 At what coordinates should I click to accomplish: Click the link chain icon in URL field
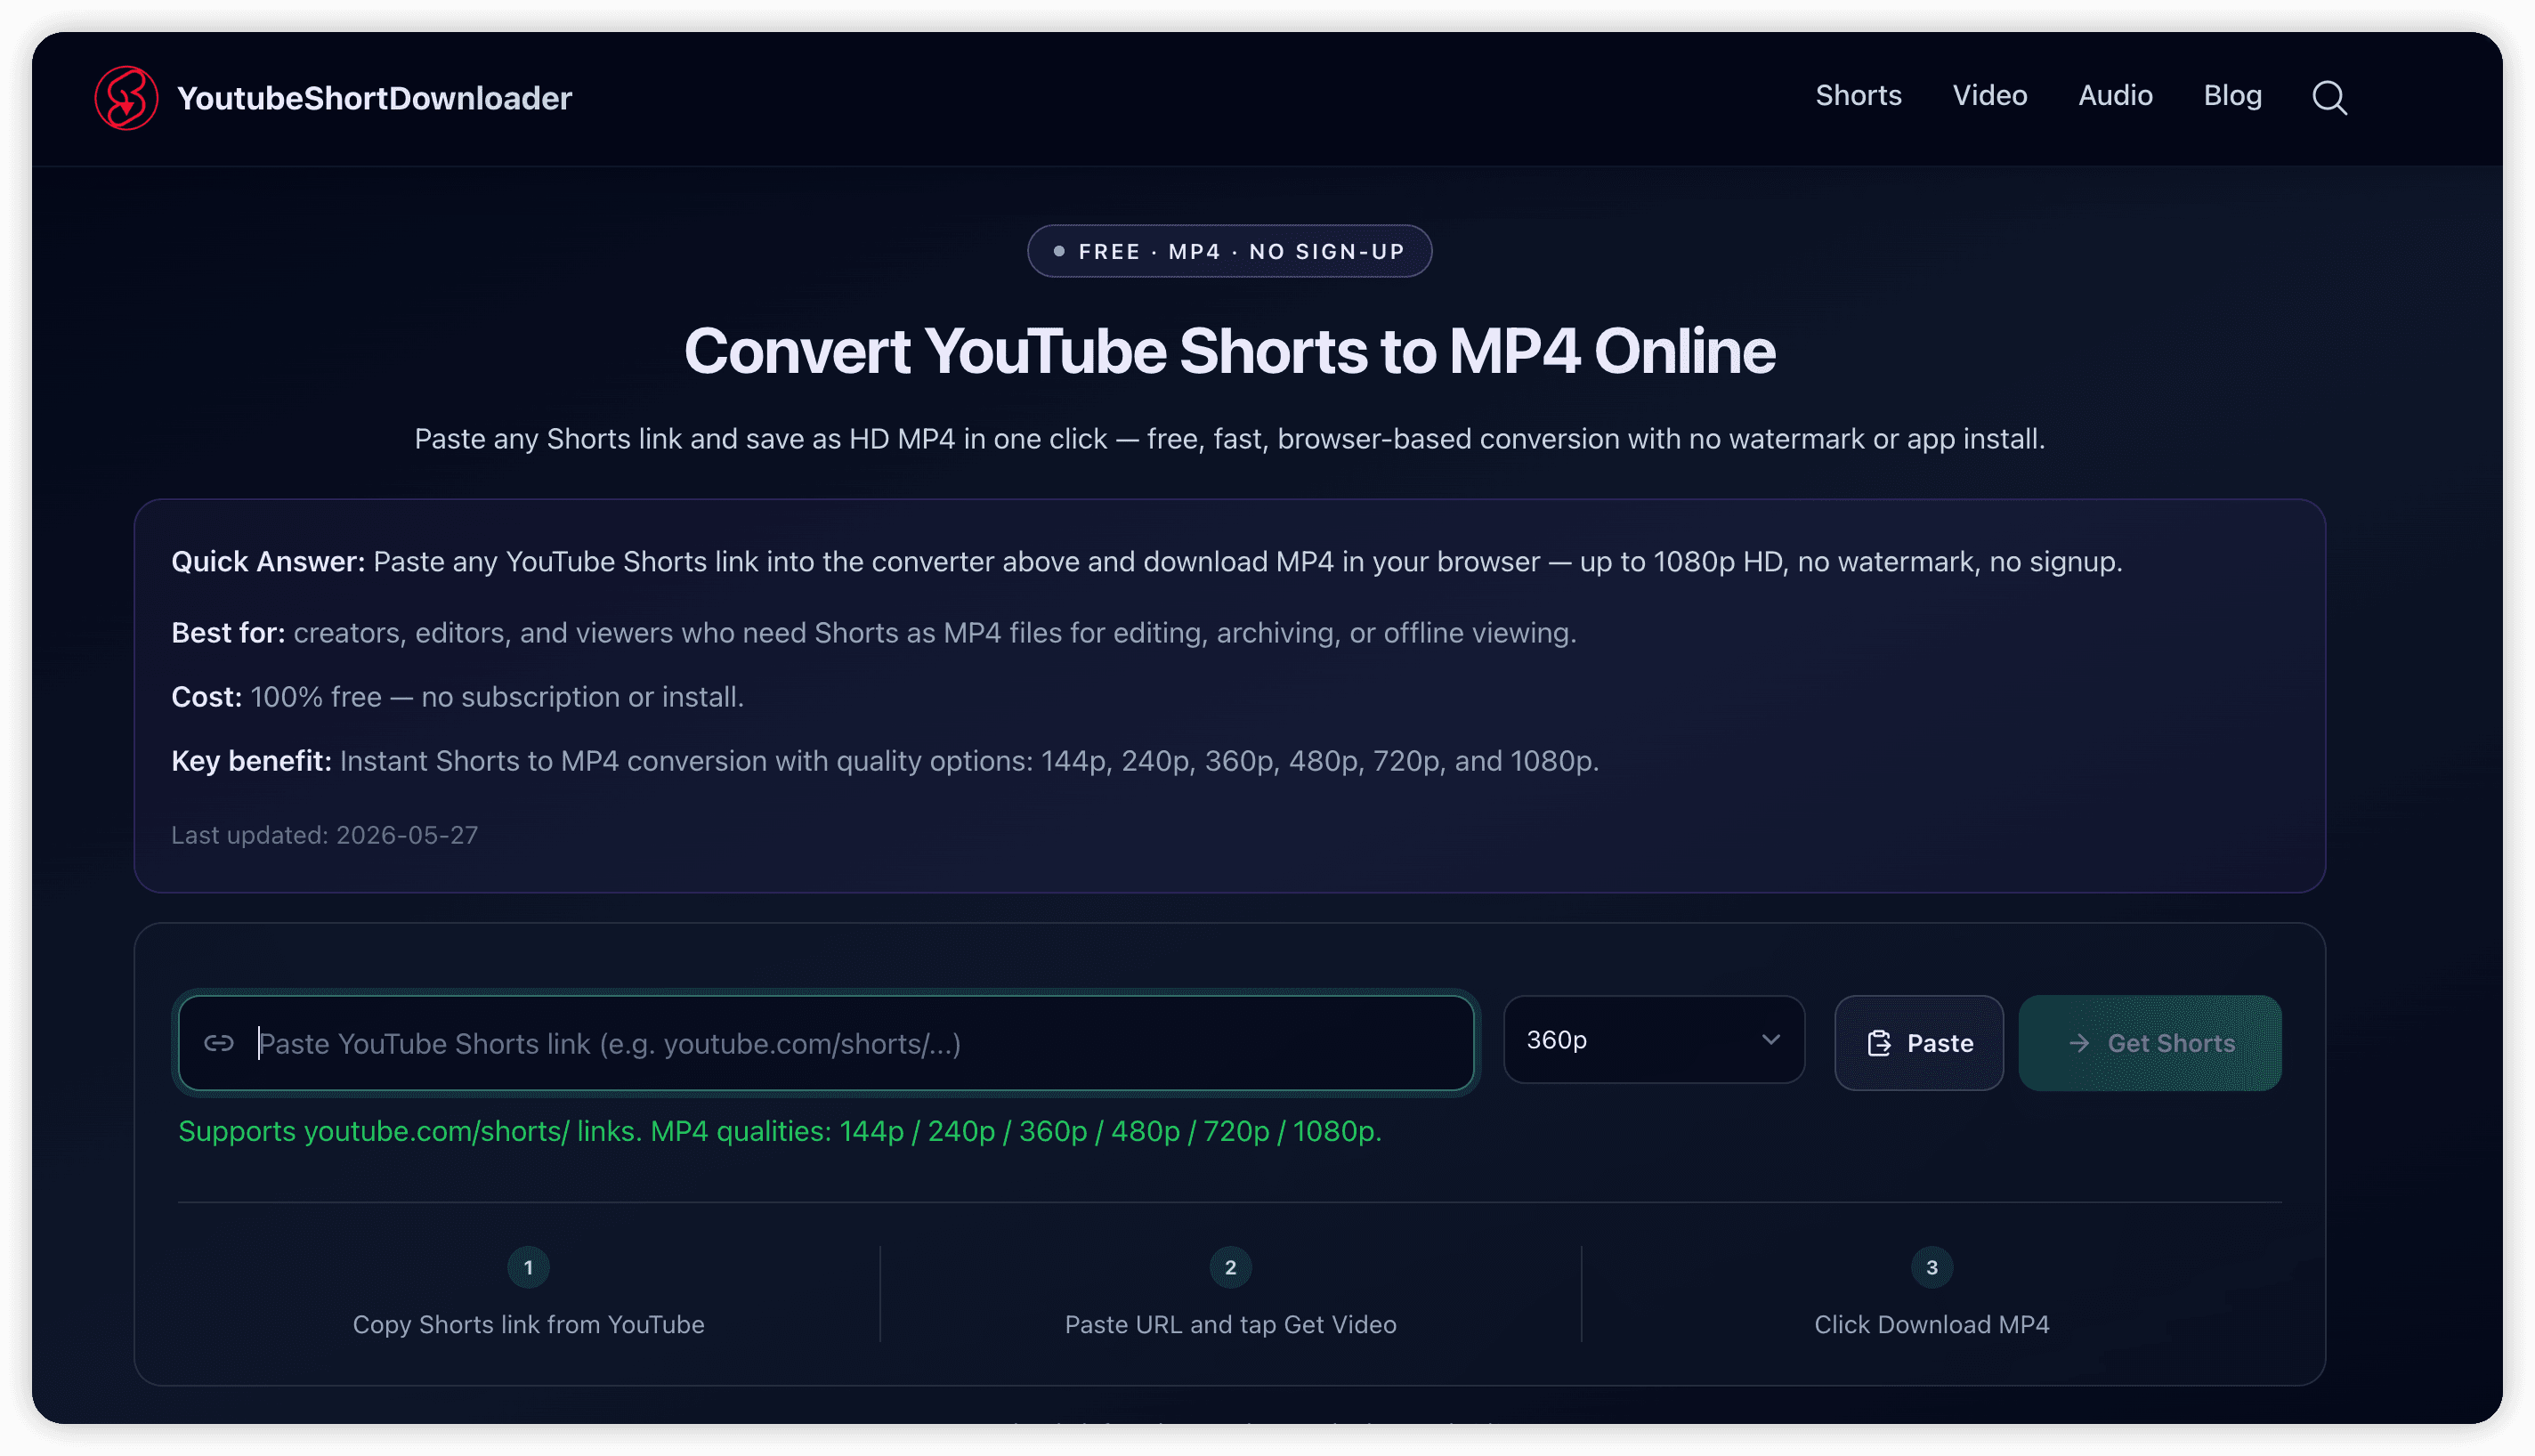click(x=219, y=1043)
